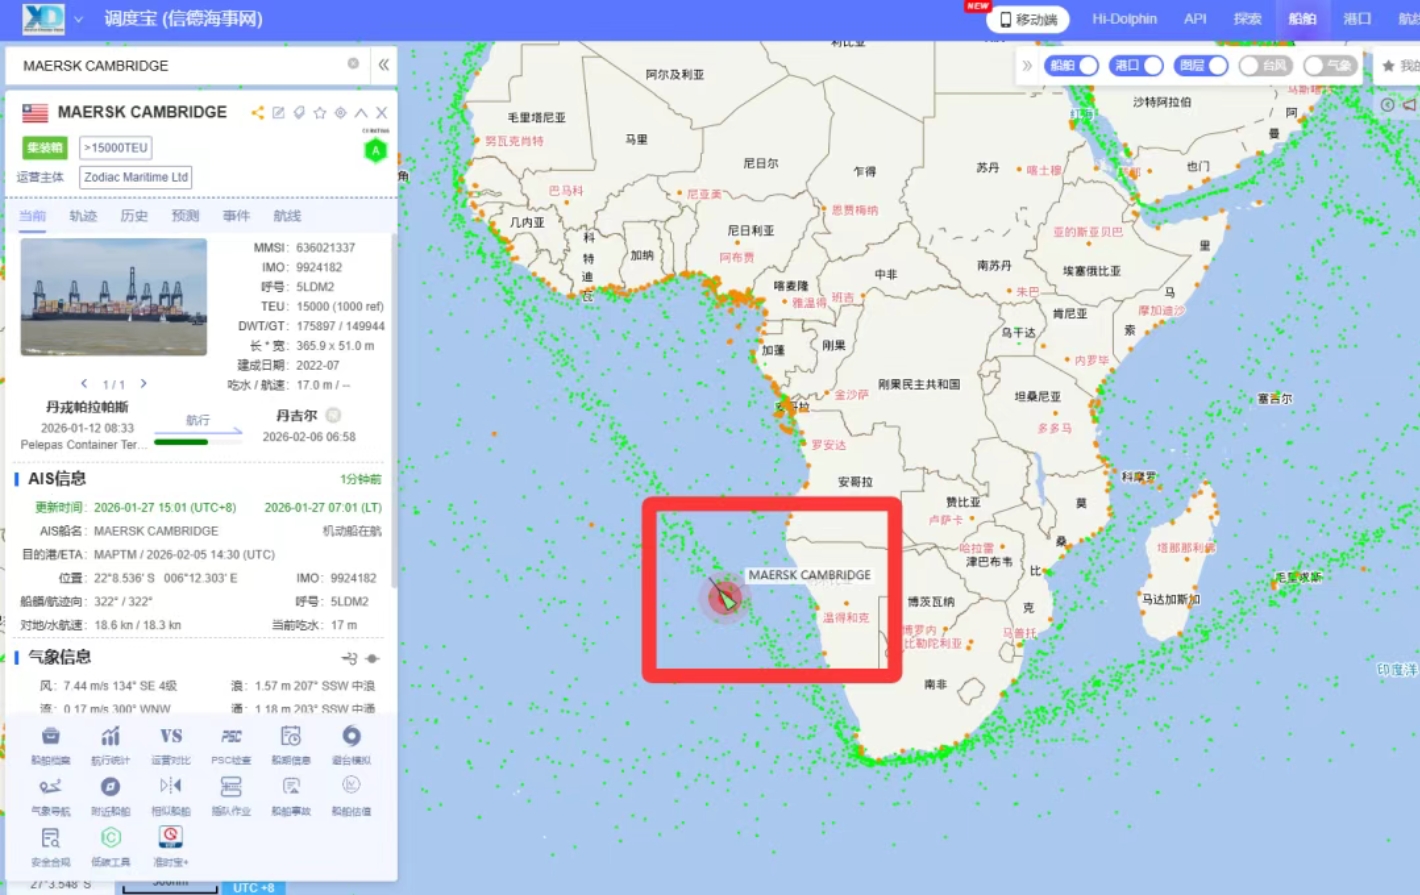The height and width of the screenshot is (895, 1420).
Task: Favorite the vessel with the star icon
Action: [320, 113]
